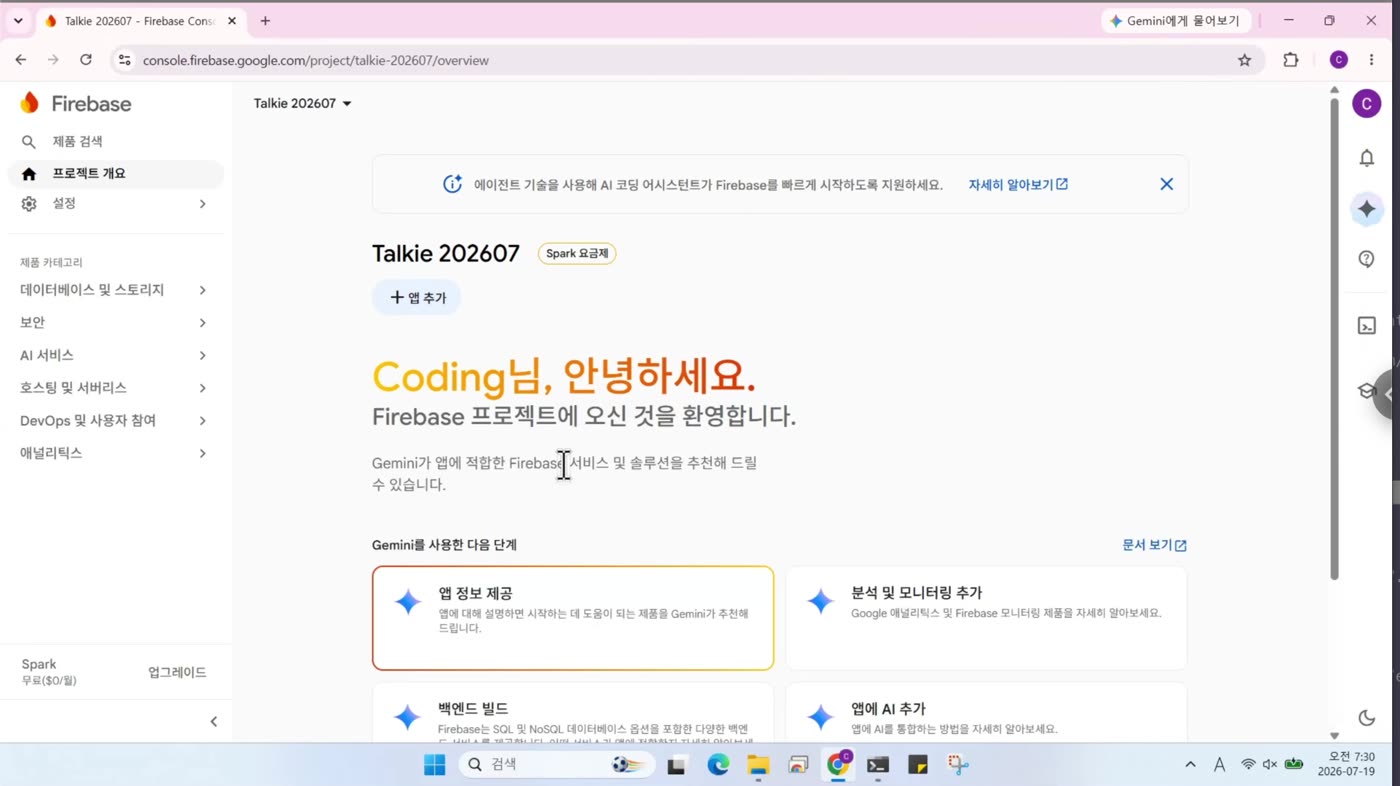Open the graduation cap learning icon
This screenshot has height=786, width=1400.
[1366, 391]
